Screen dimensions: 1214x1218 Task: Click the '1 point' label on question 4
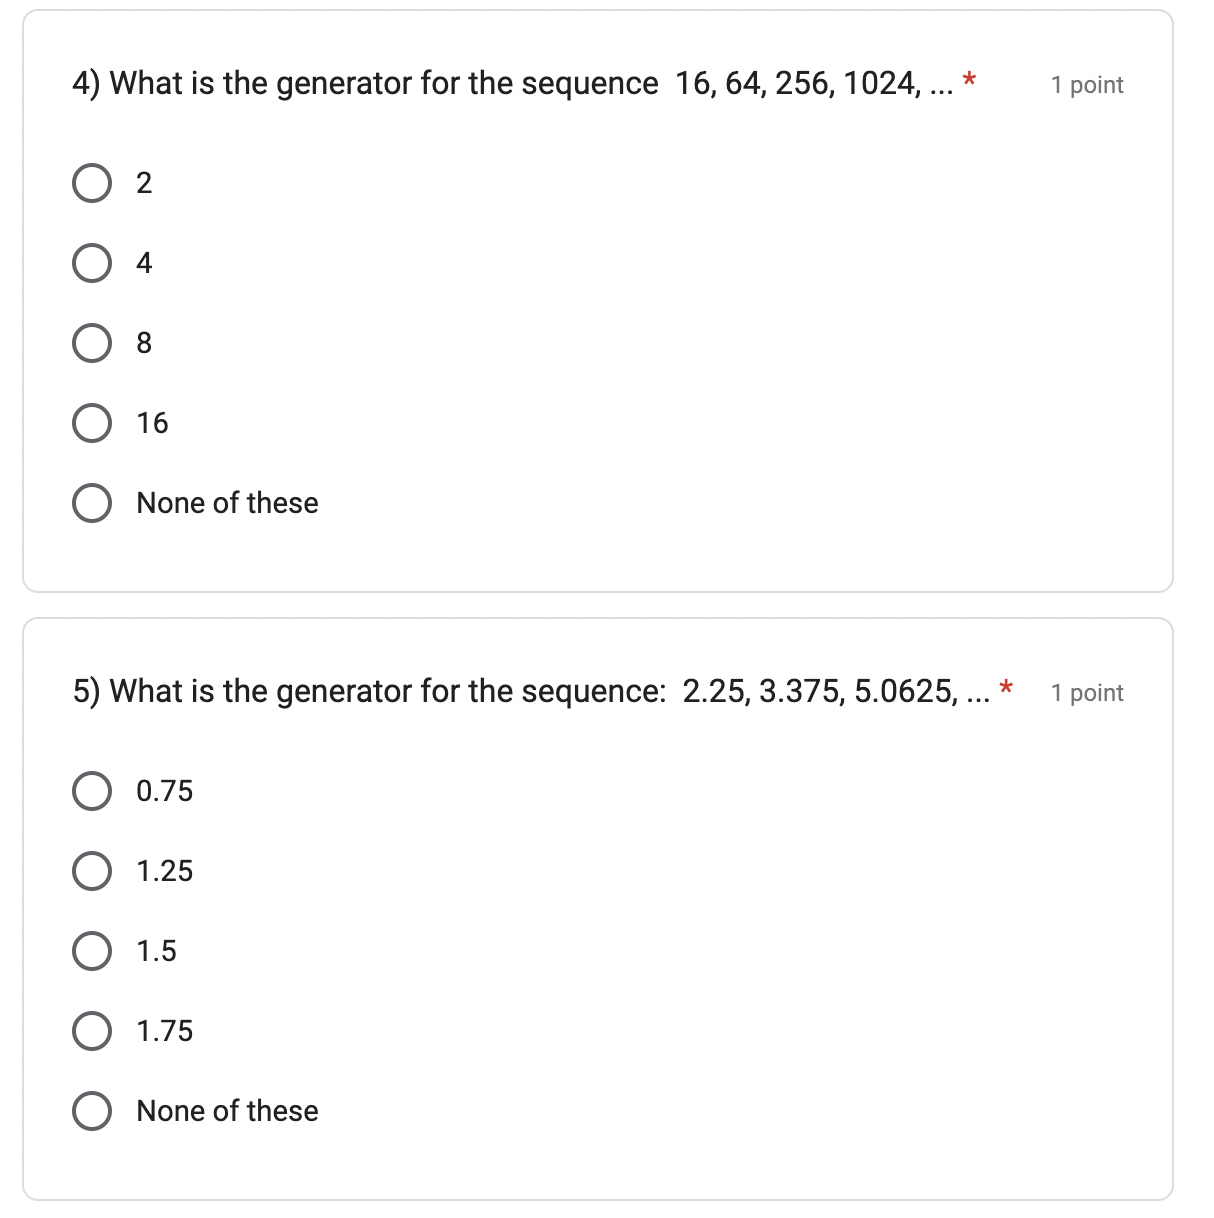[1086, 85]
